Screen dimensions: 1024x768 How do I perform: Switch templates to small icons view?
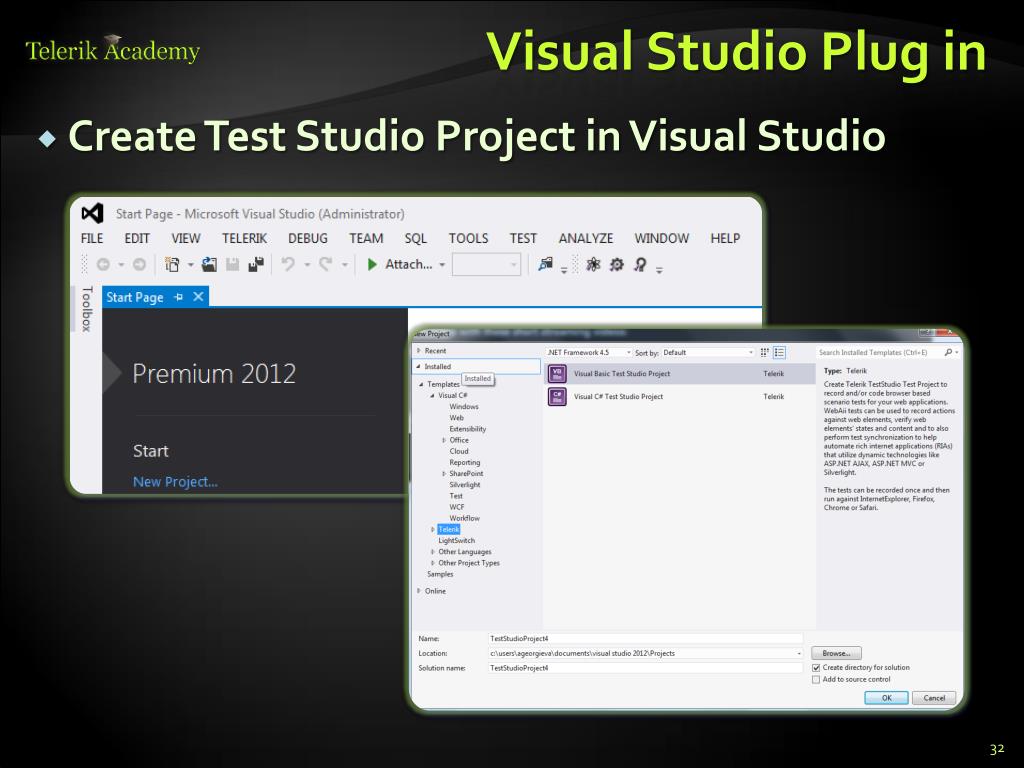point(765,353)
